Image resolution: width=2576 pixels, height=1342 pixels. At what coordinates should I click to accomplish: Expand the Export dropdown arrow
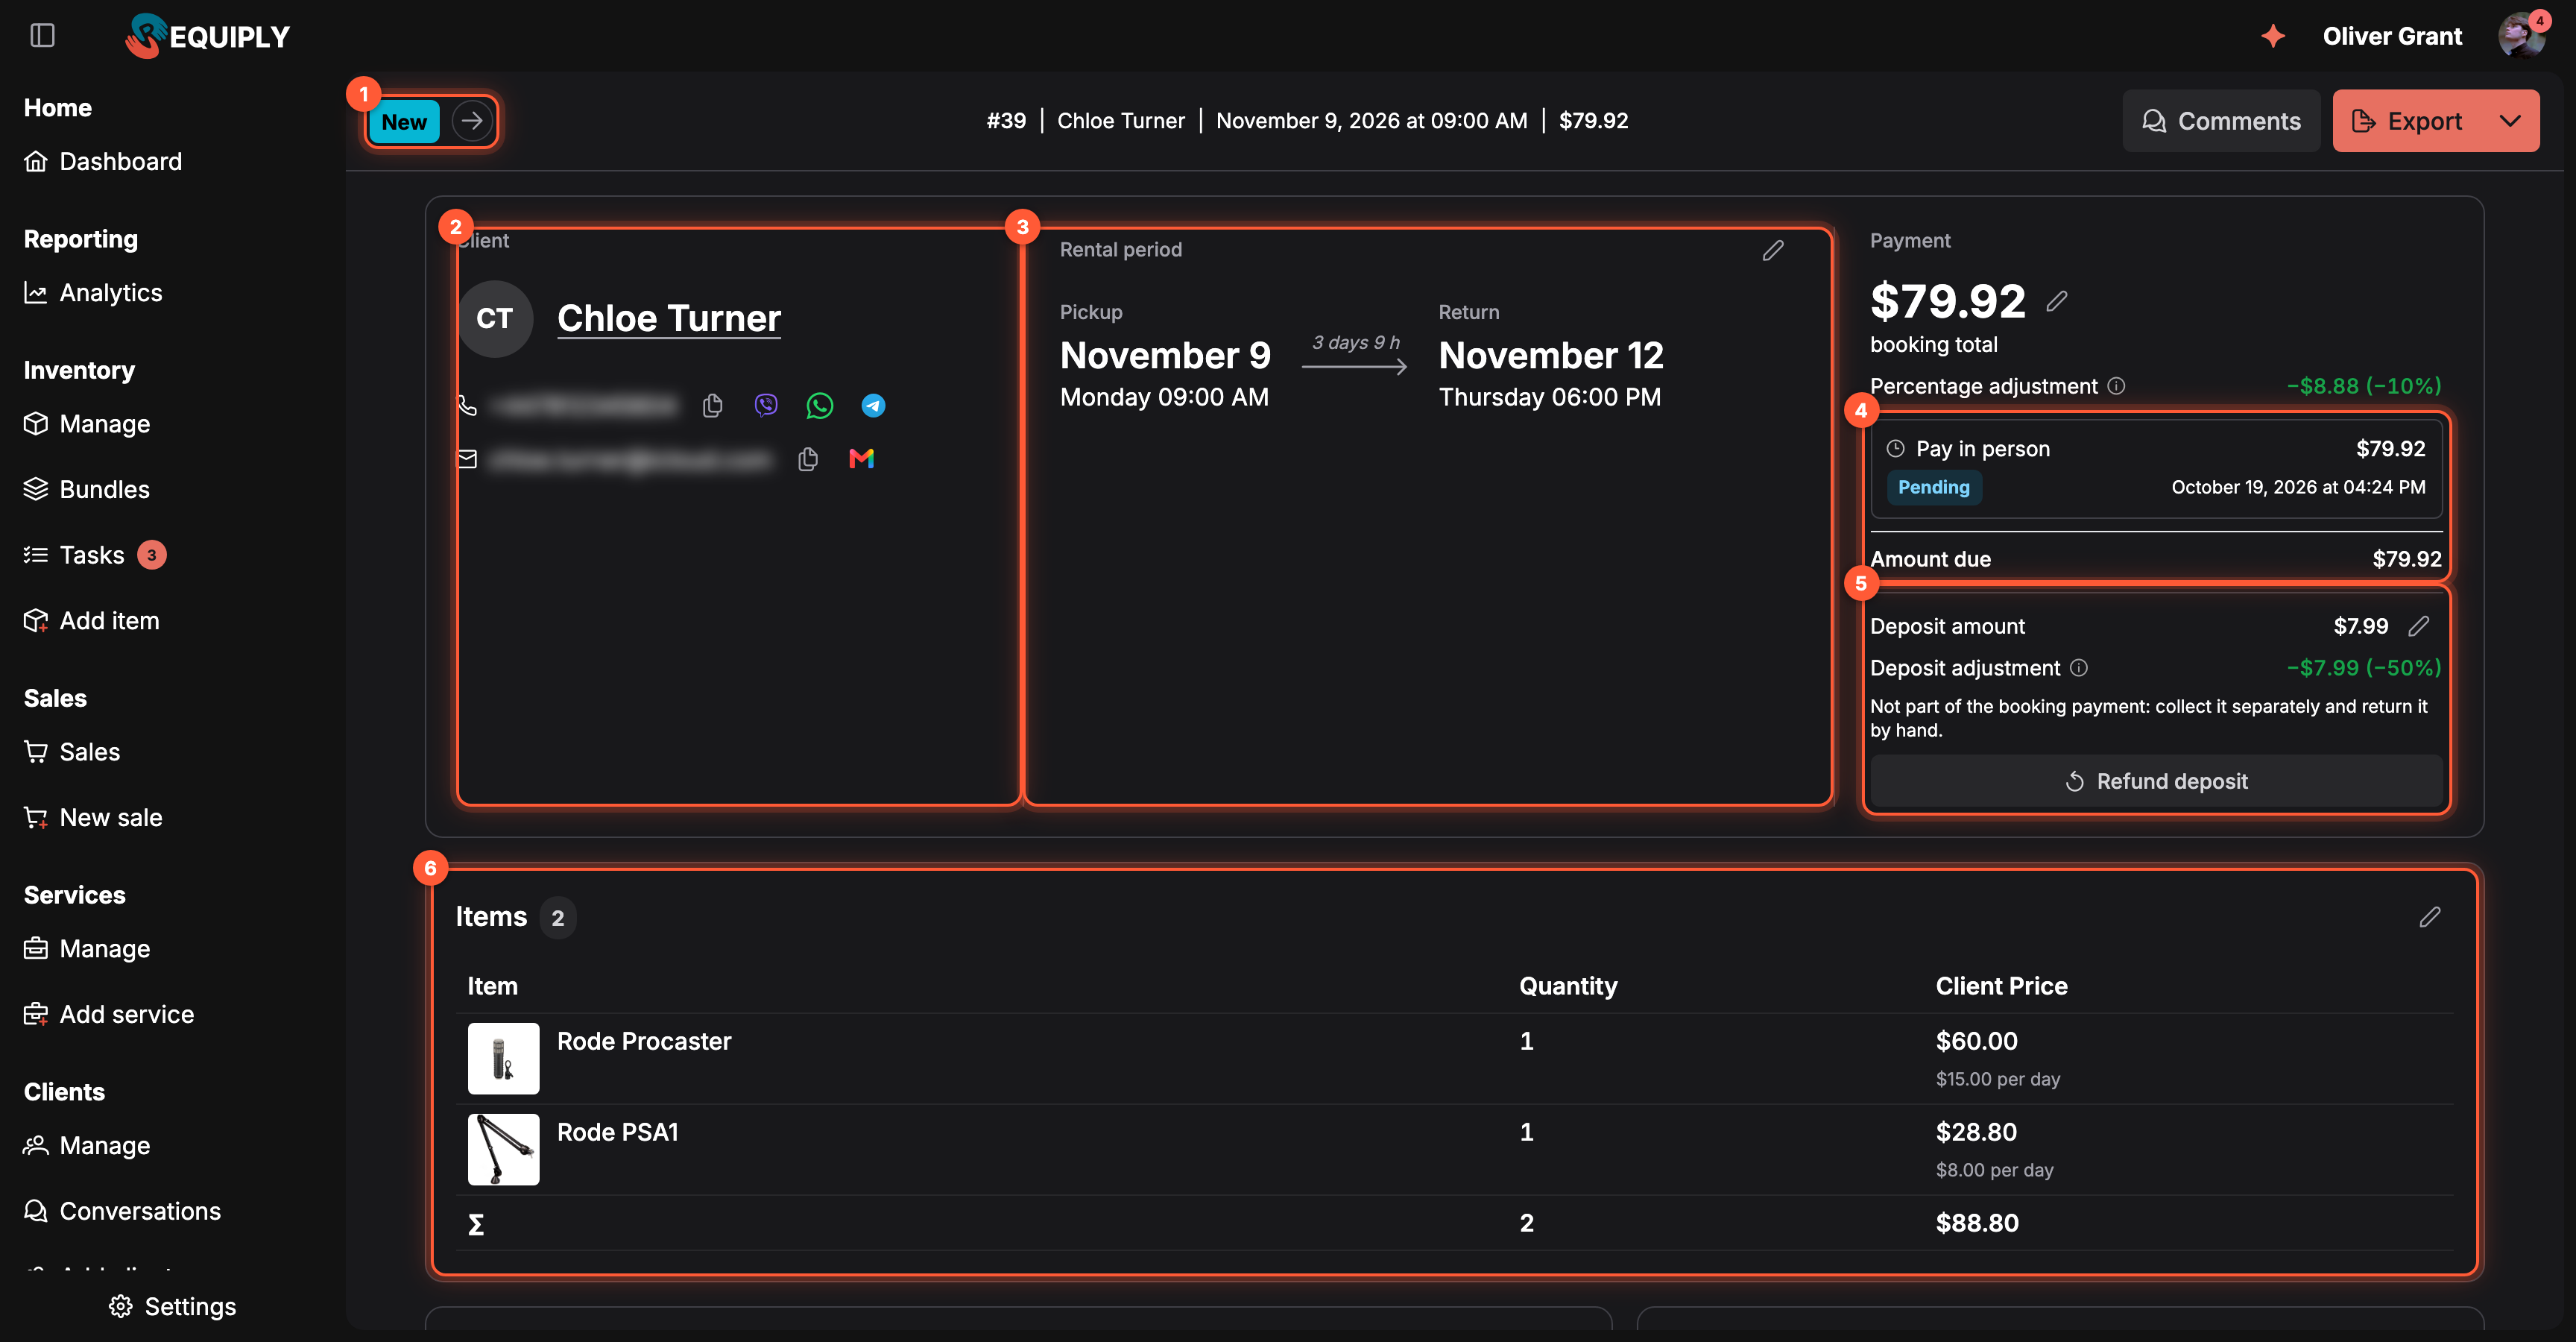2509,121
